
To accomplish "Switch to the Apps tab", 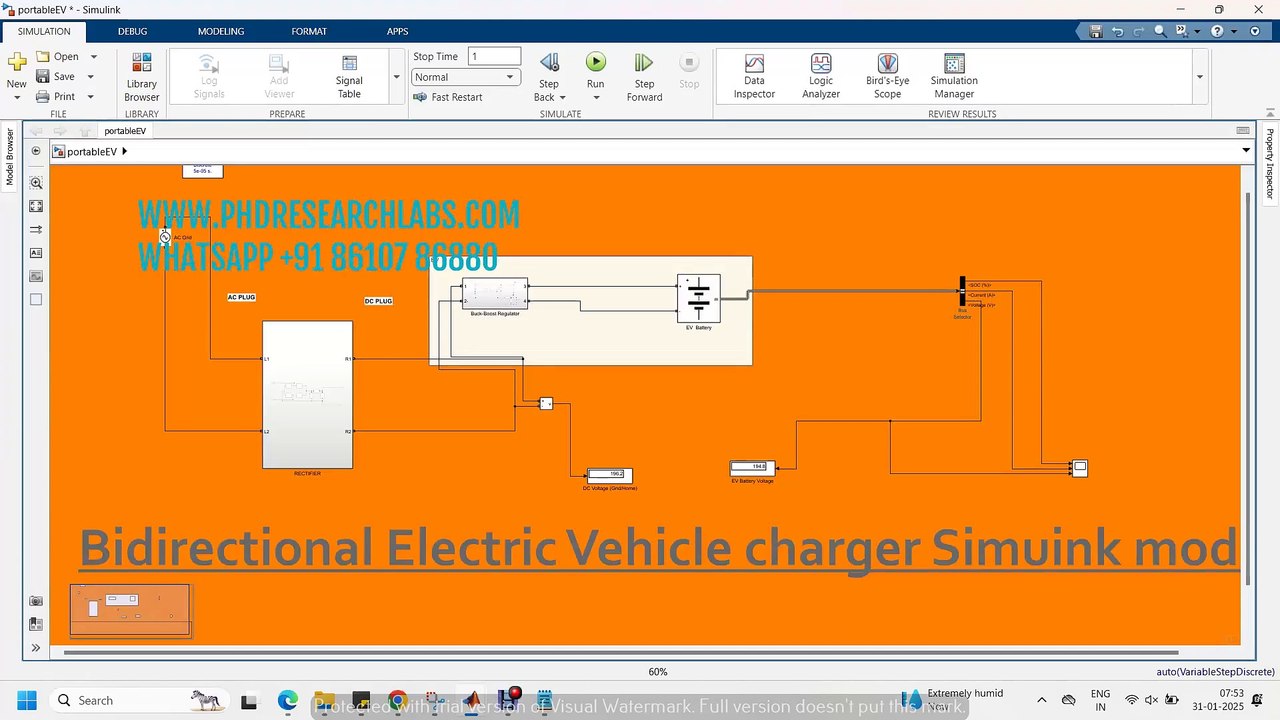I will (x=397, y=31).
